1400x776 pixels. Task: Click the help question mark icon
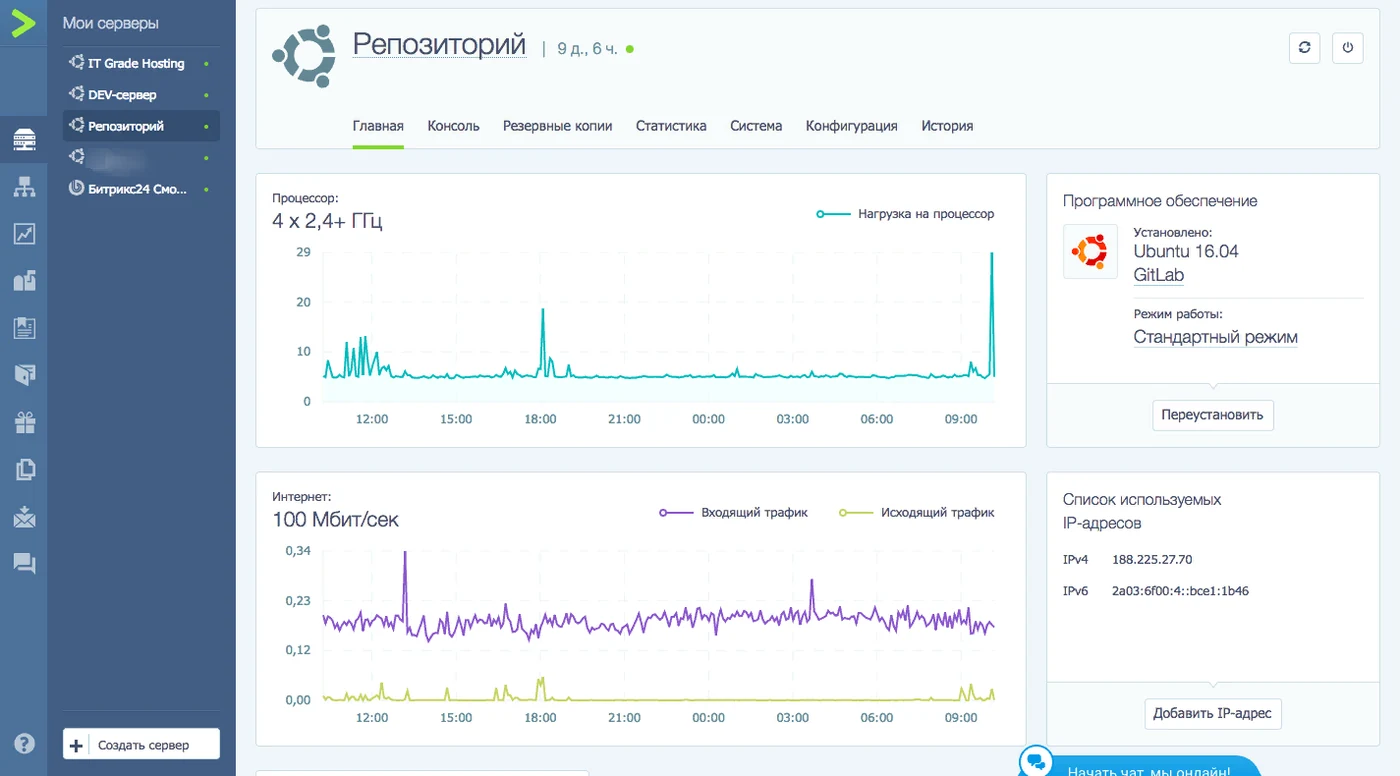[x=24, y=743]
